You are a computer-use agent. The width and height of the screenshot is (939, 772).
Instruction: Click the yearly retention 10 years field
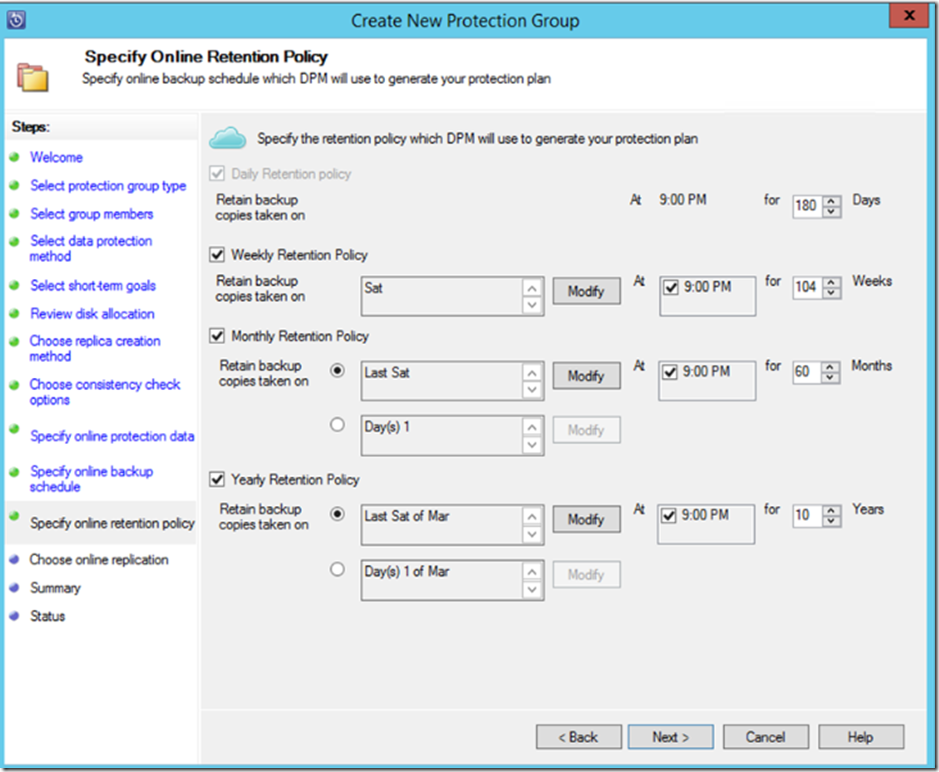(x=808, y=516)
